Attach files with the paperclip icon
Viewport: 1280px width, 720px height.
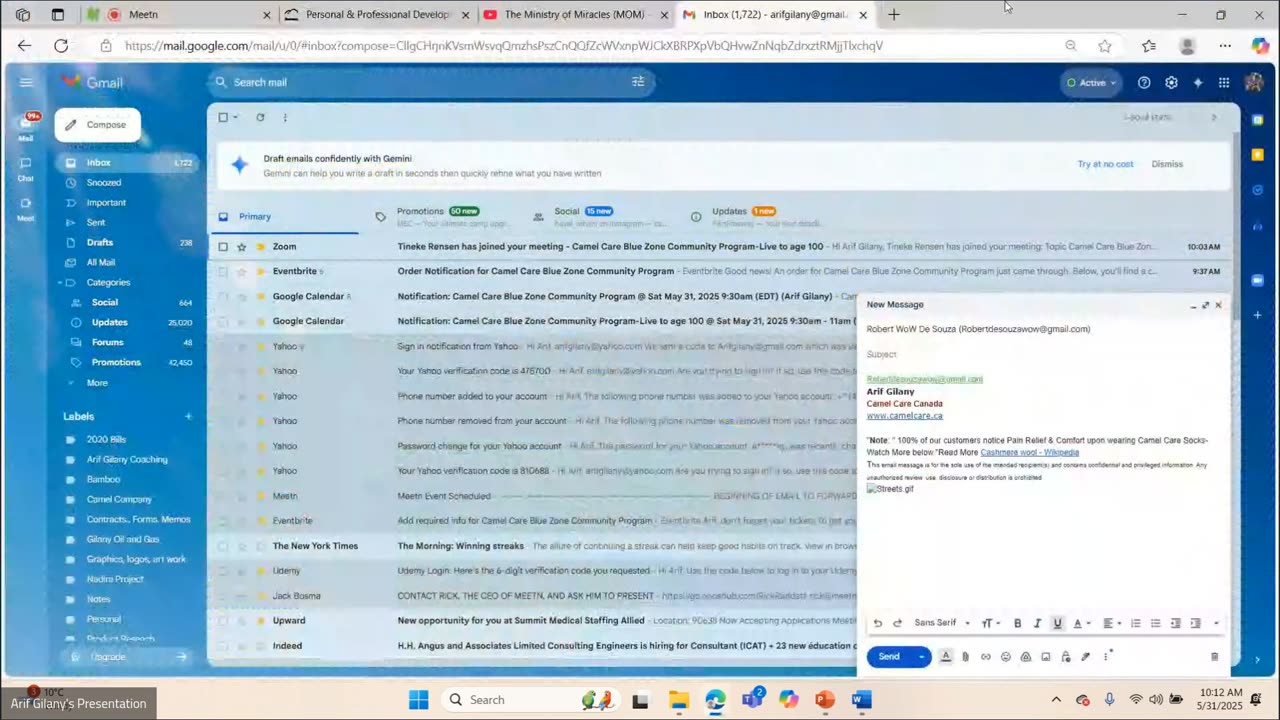[966, 657]
